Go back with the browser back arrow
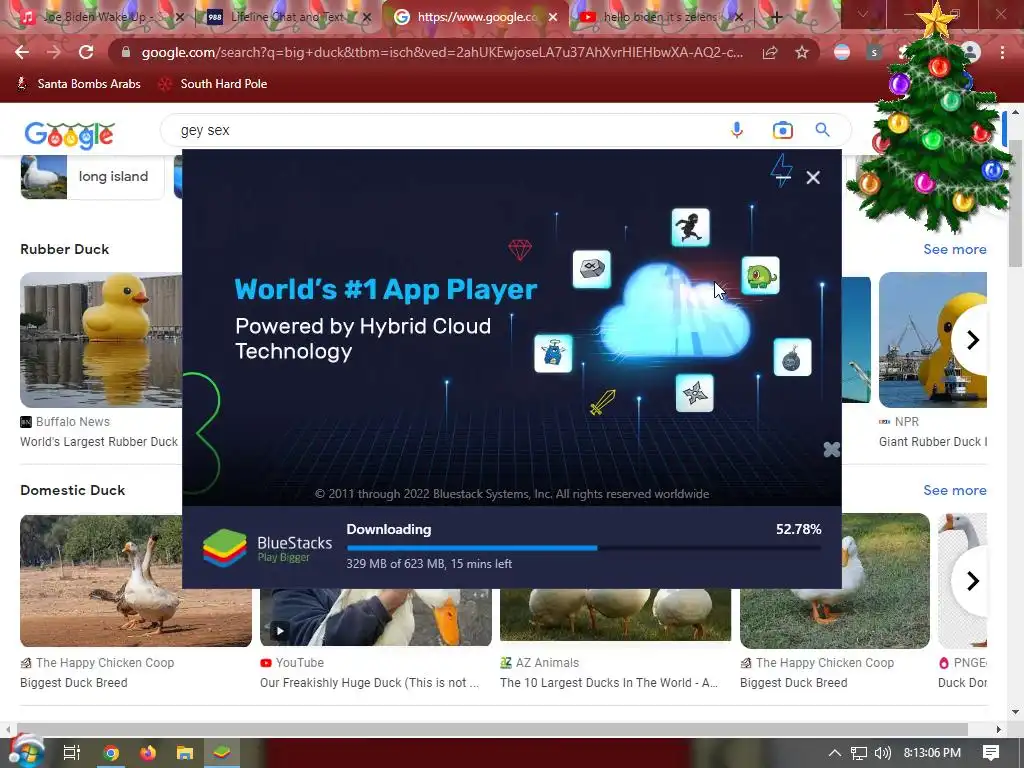 click(22, 52)
